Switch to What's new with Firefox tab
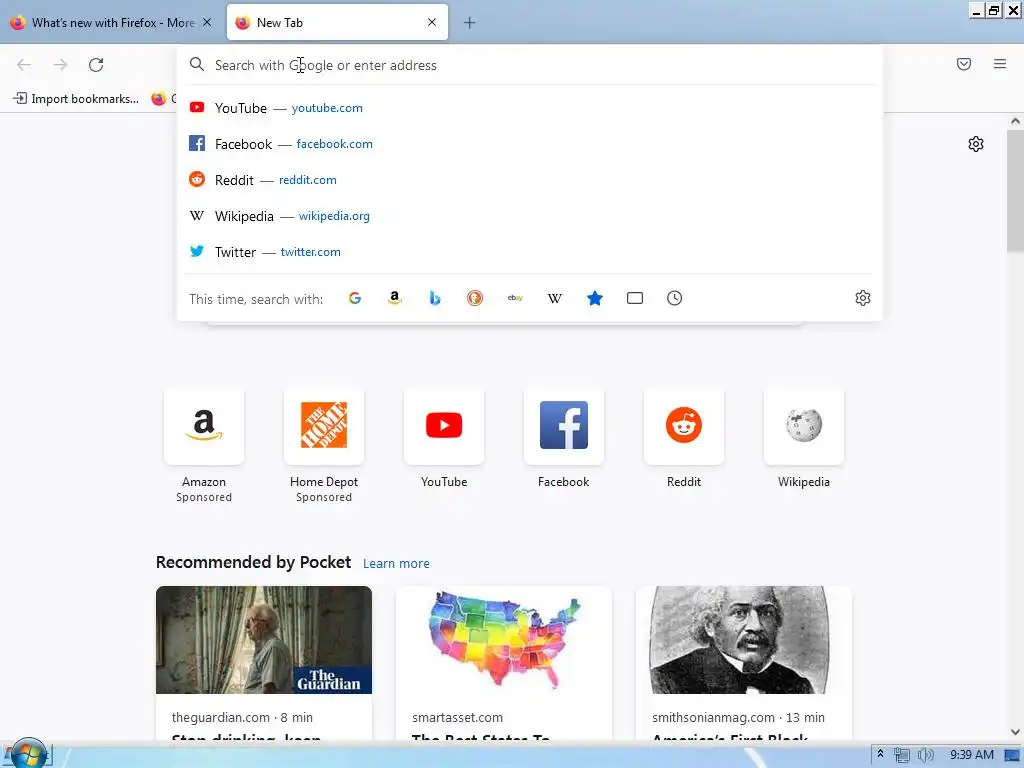1024x768 pixels. click(112, 23)
